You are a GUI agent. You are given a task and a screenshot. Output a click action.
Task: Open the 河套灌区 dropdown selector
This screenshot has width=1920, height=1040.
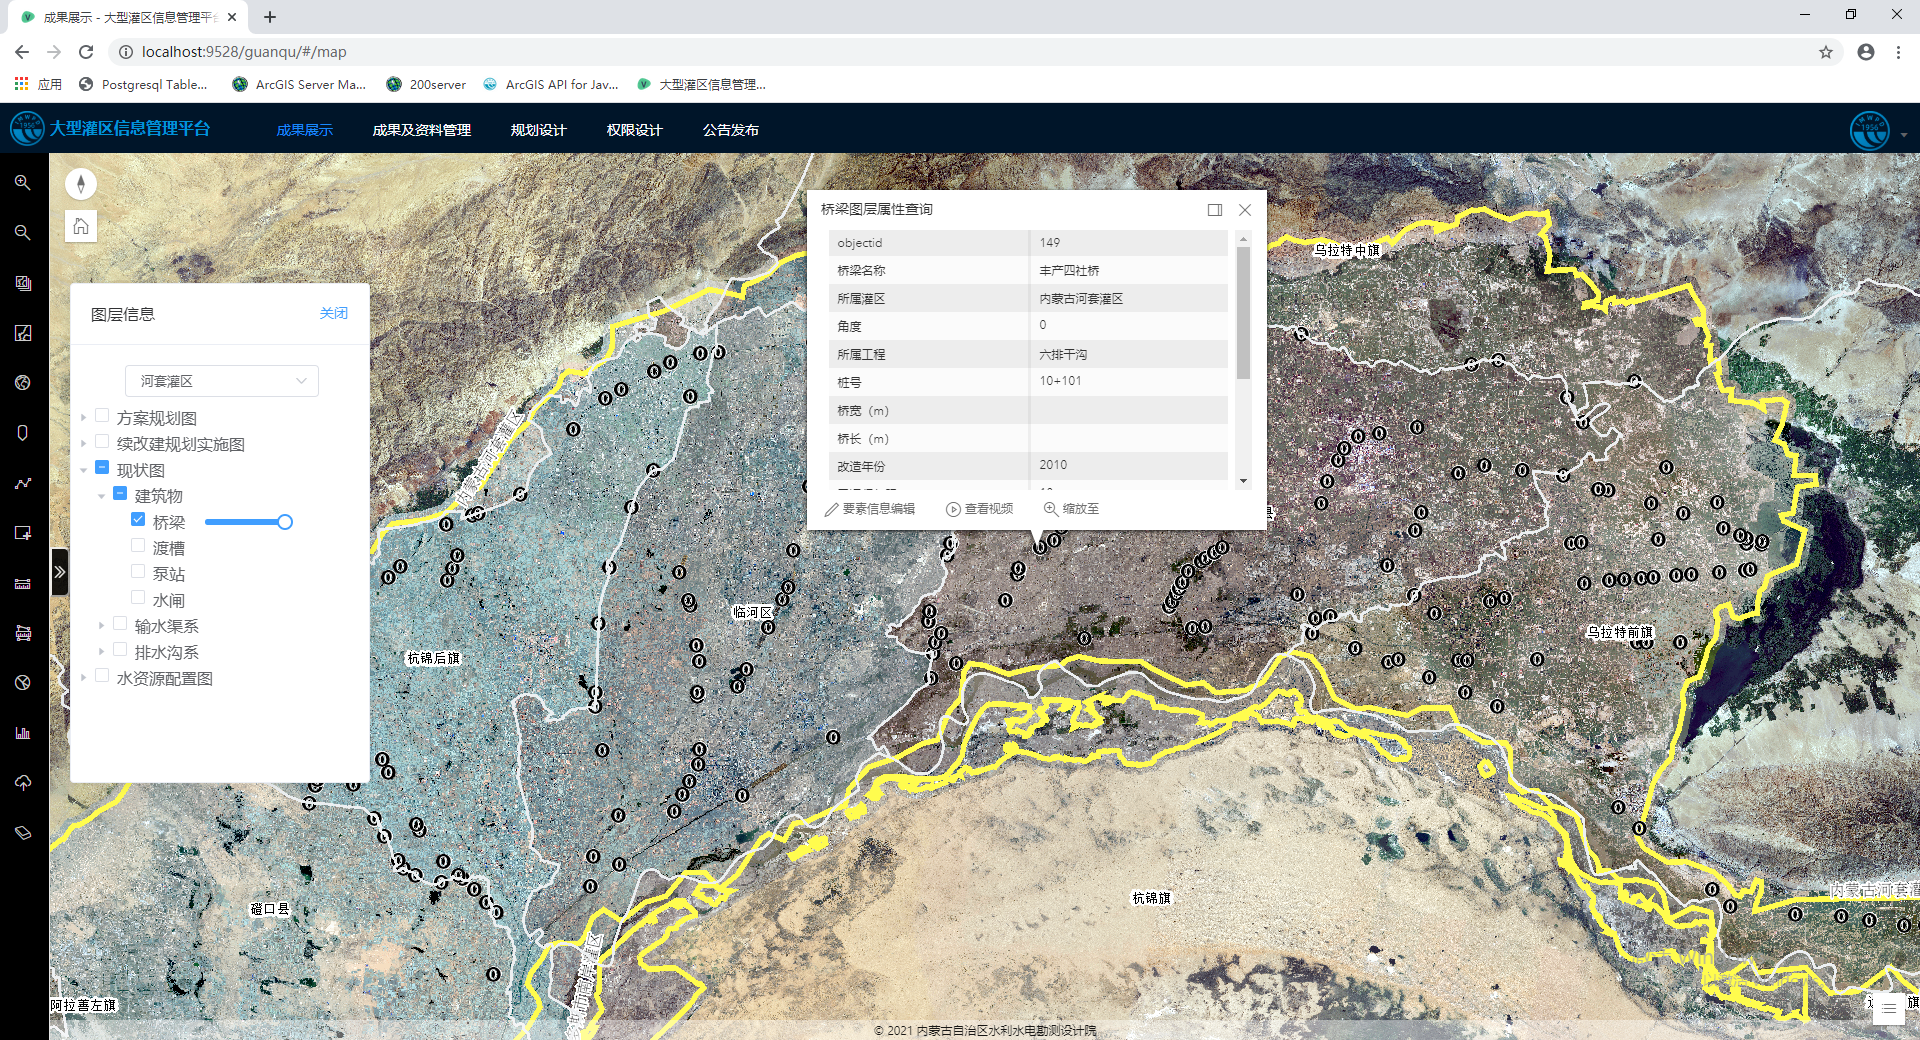(x=222, y=381)
